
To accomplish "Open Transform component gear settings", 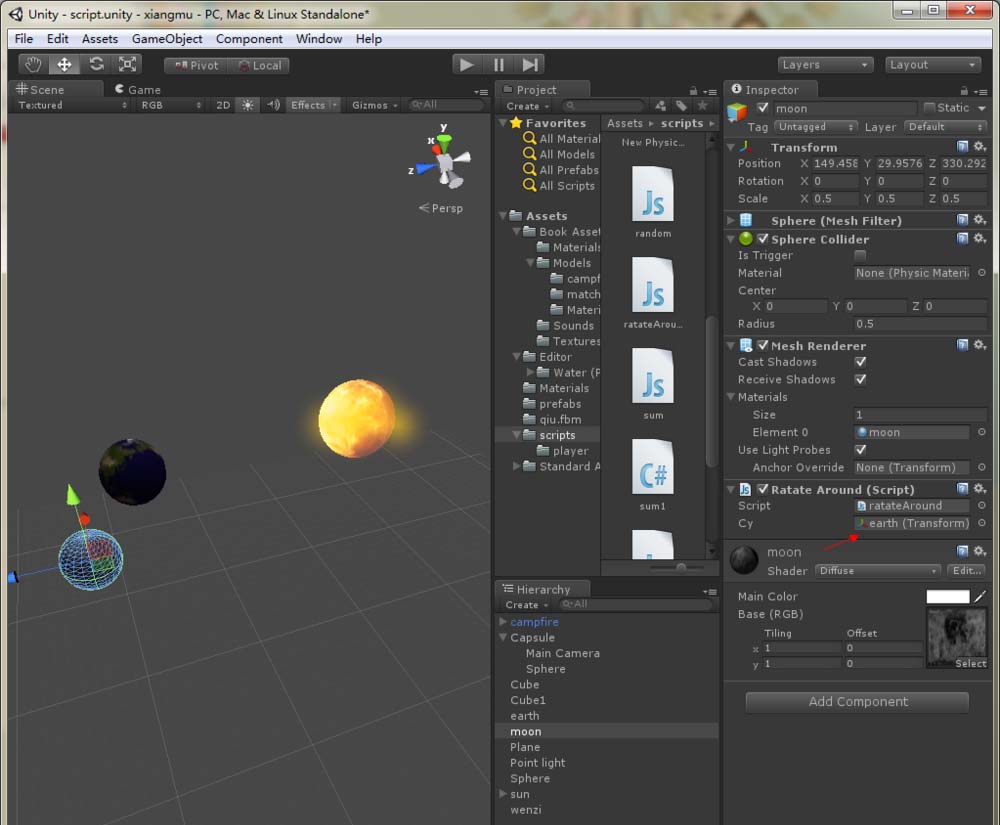I will pyautogui.click(x=980, y=147).
